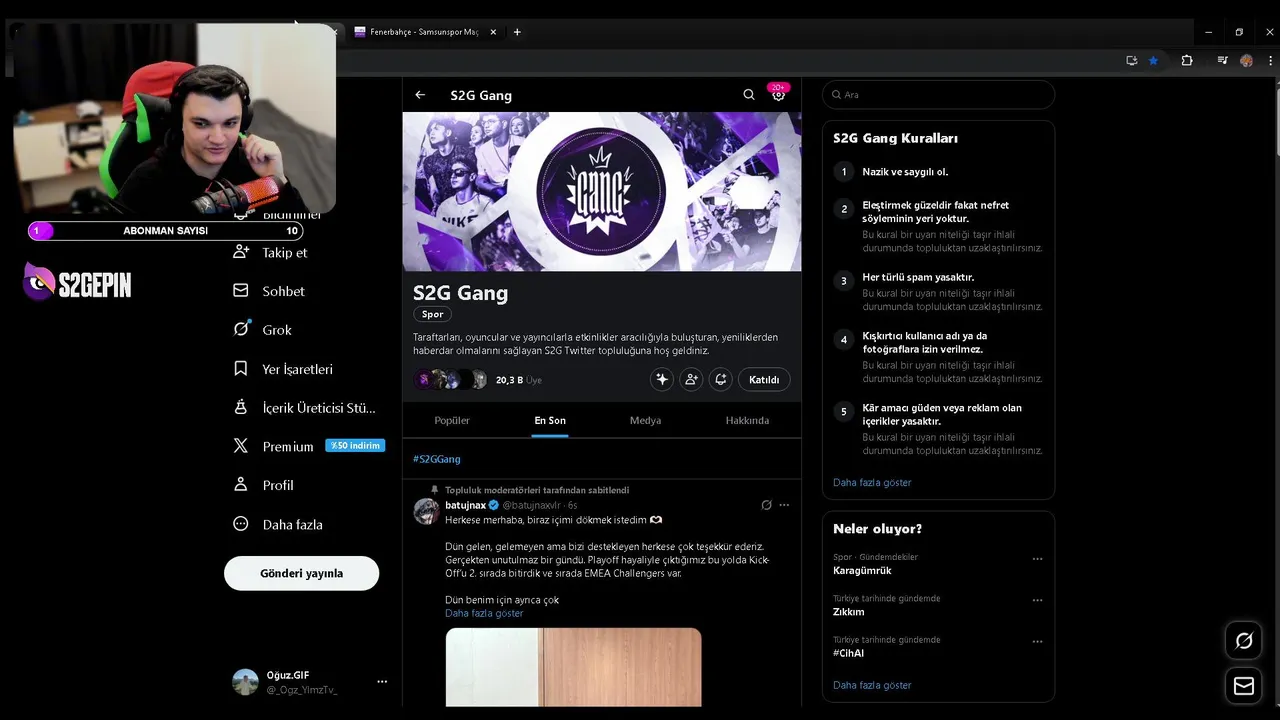
Task: Click the sparkle icon next to member count
Action: (x=662, y=380)
